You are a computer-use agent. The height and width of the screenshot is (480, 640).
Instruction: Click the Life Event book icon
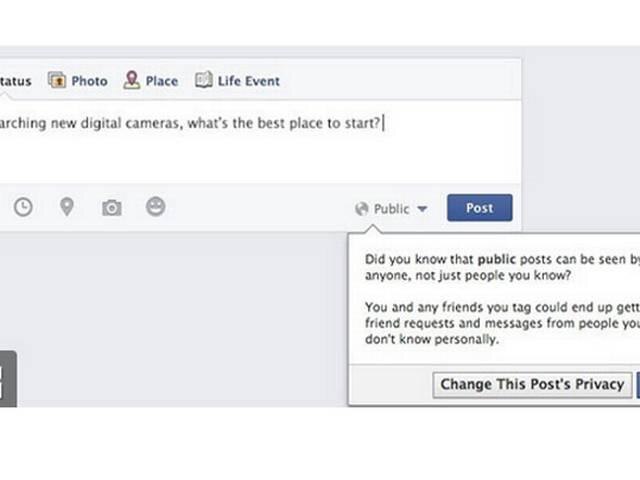(204, 80)
